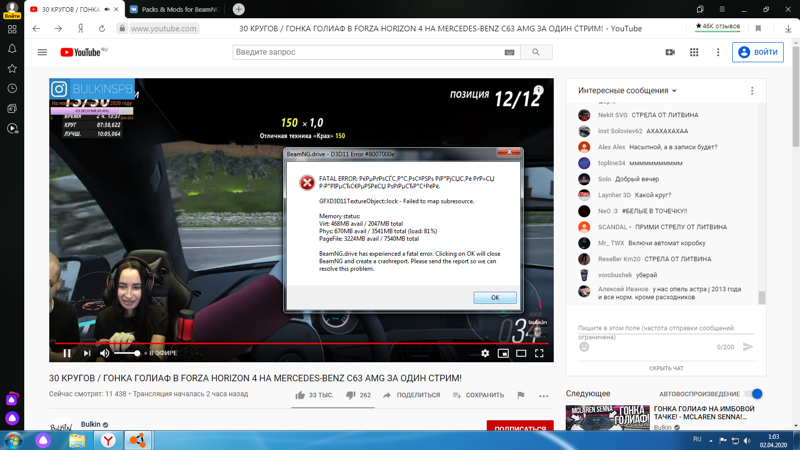Open the player settings gear
Screen dimensions: 800x450
coord(485,353)
